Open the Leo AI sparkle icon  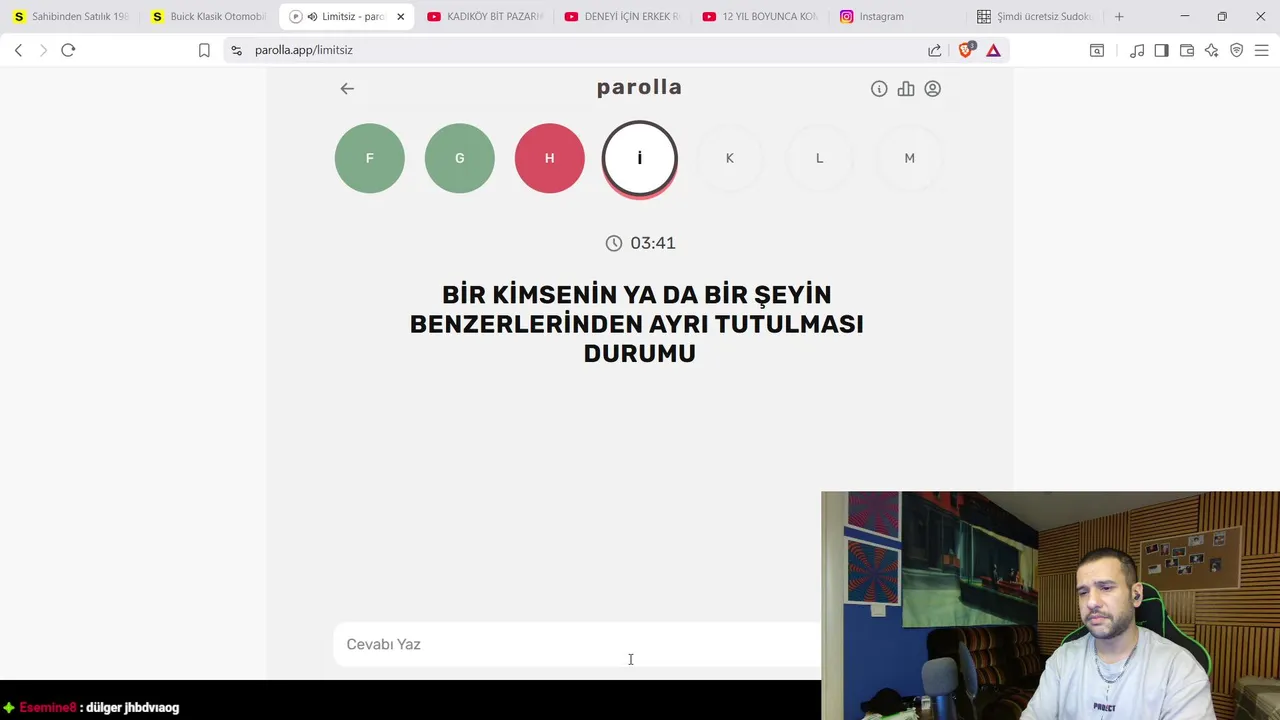click(x=1212, y=50)
